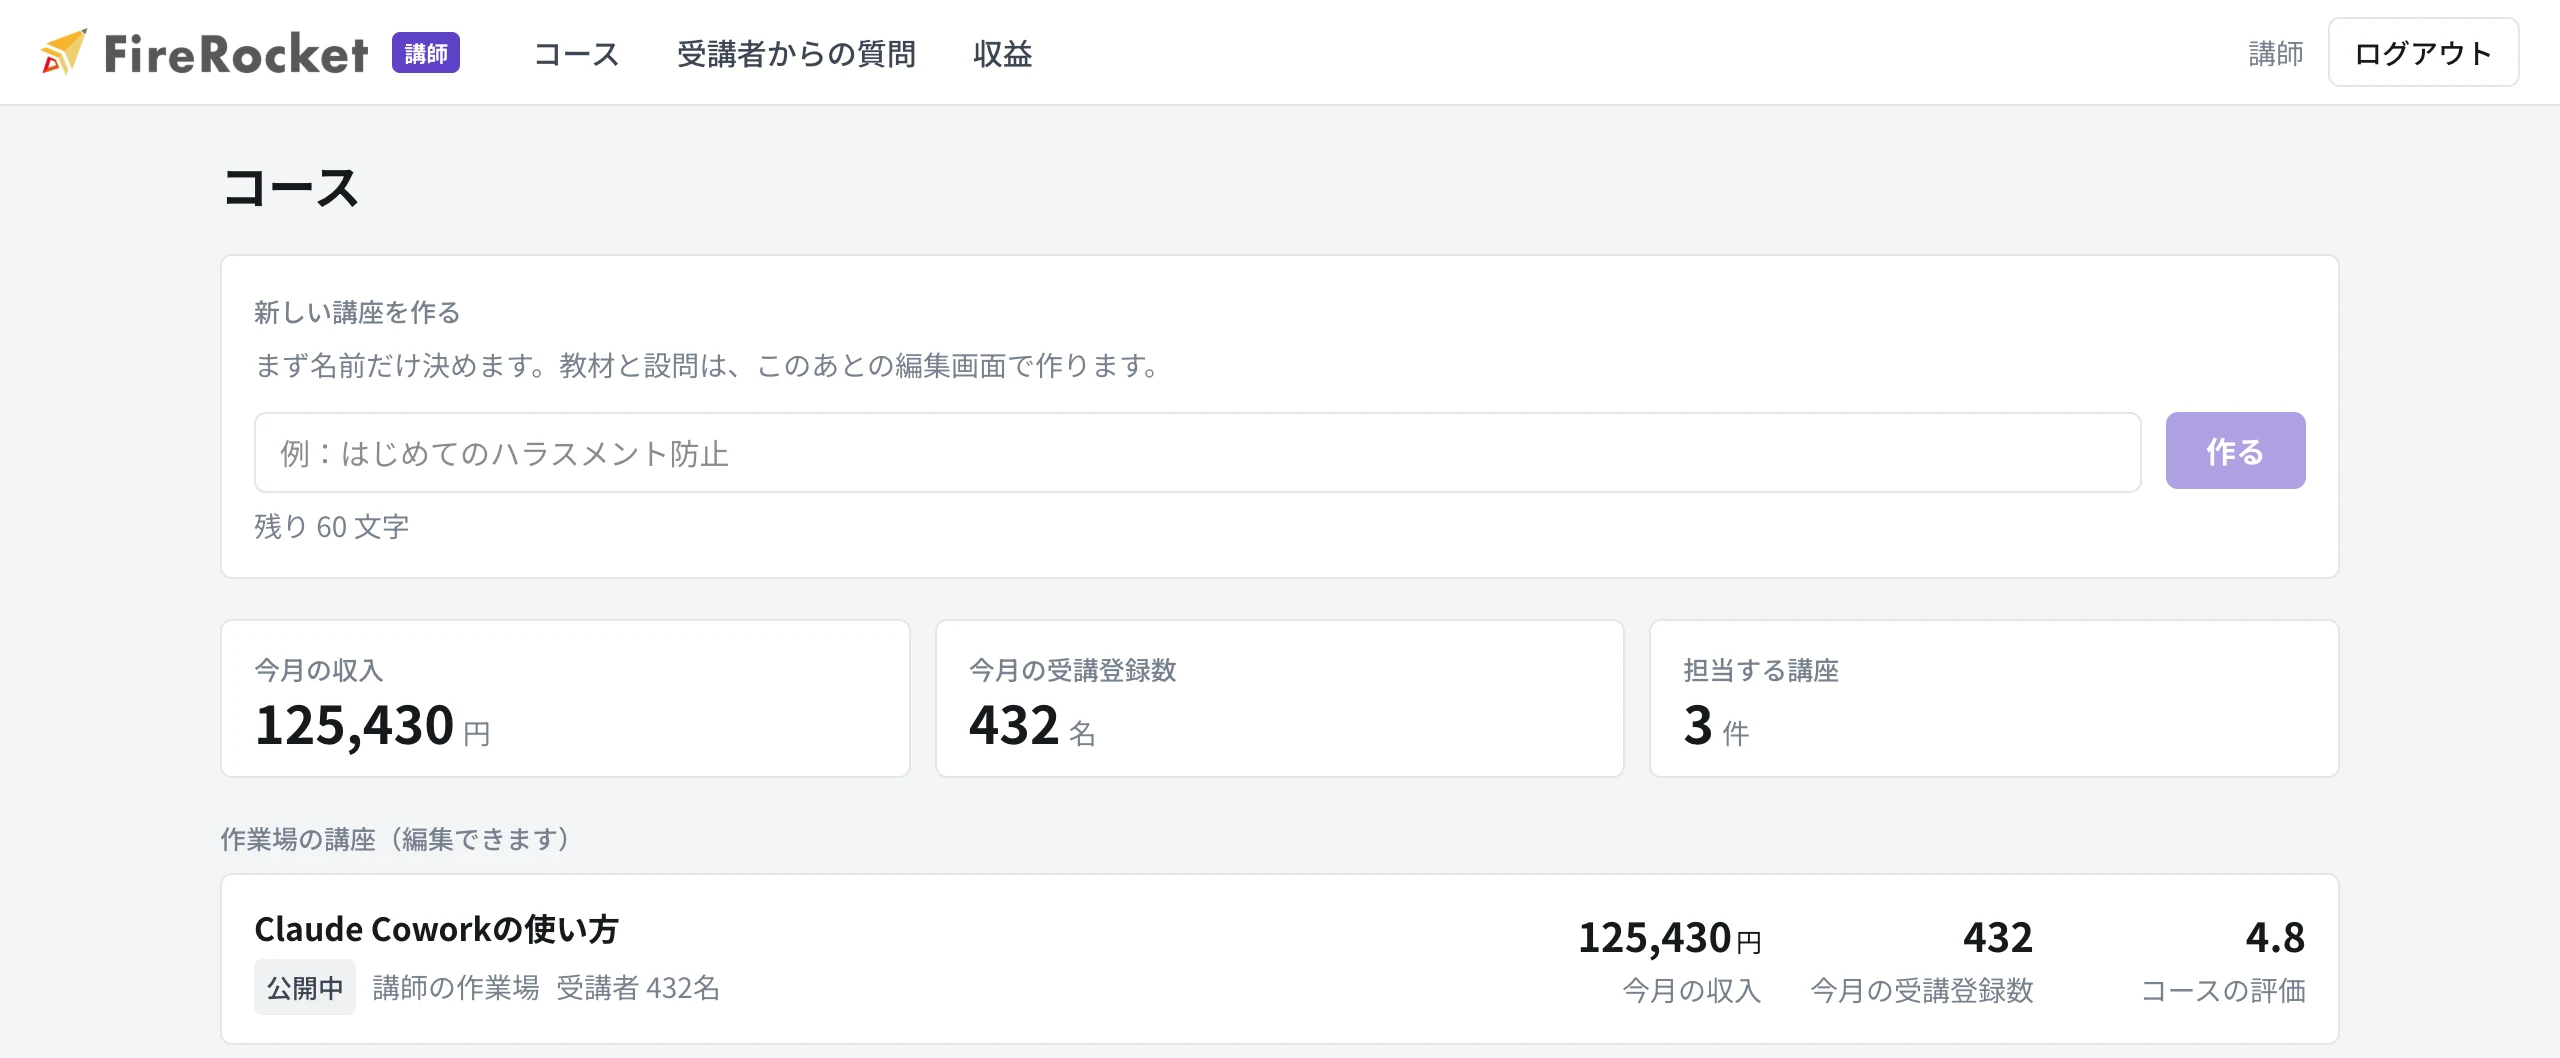Select the 担当する講座 3件 card
Screen dimensions: 2560x1058
click(1994, 698)
